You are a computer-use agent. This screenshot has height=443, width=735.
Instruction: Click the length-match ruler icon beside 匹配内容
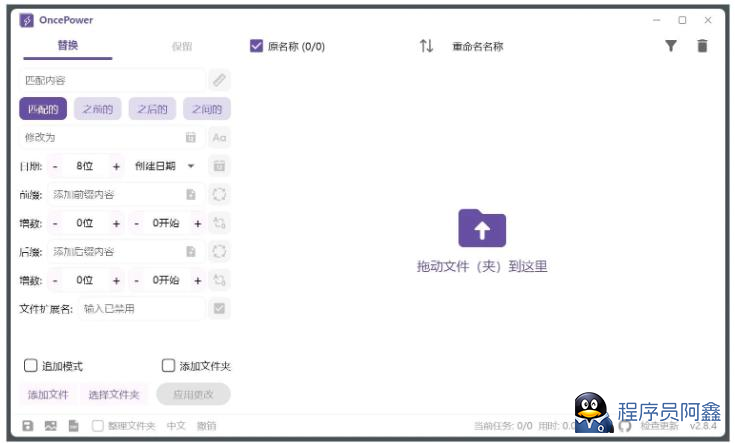click(x=219, y=80)
